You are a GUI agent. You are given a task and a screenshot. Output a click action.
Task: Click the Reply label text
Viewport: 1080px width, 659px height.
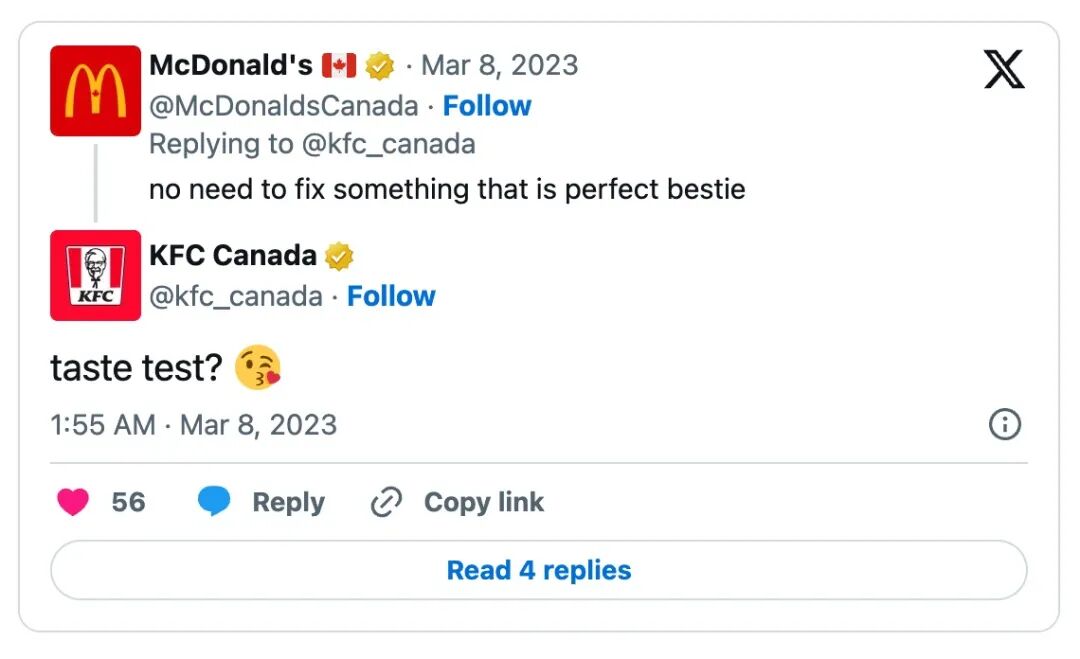click(x=288, y=502)
